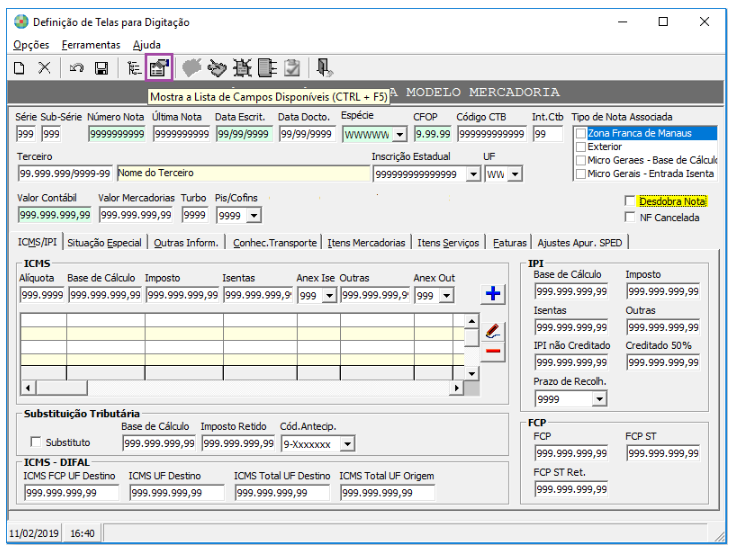The width and height of the screenshot is (733, 549).
Task: Enable the Desdobra Nota checkbox
Action: click(x=630, y=201)
